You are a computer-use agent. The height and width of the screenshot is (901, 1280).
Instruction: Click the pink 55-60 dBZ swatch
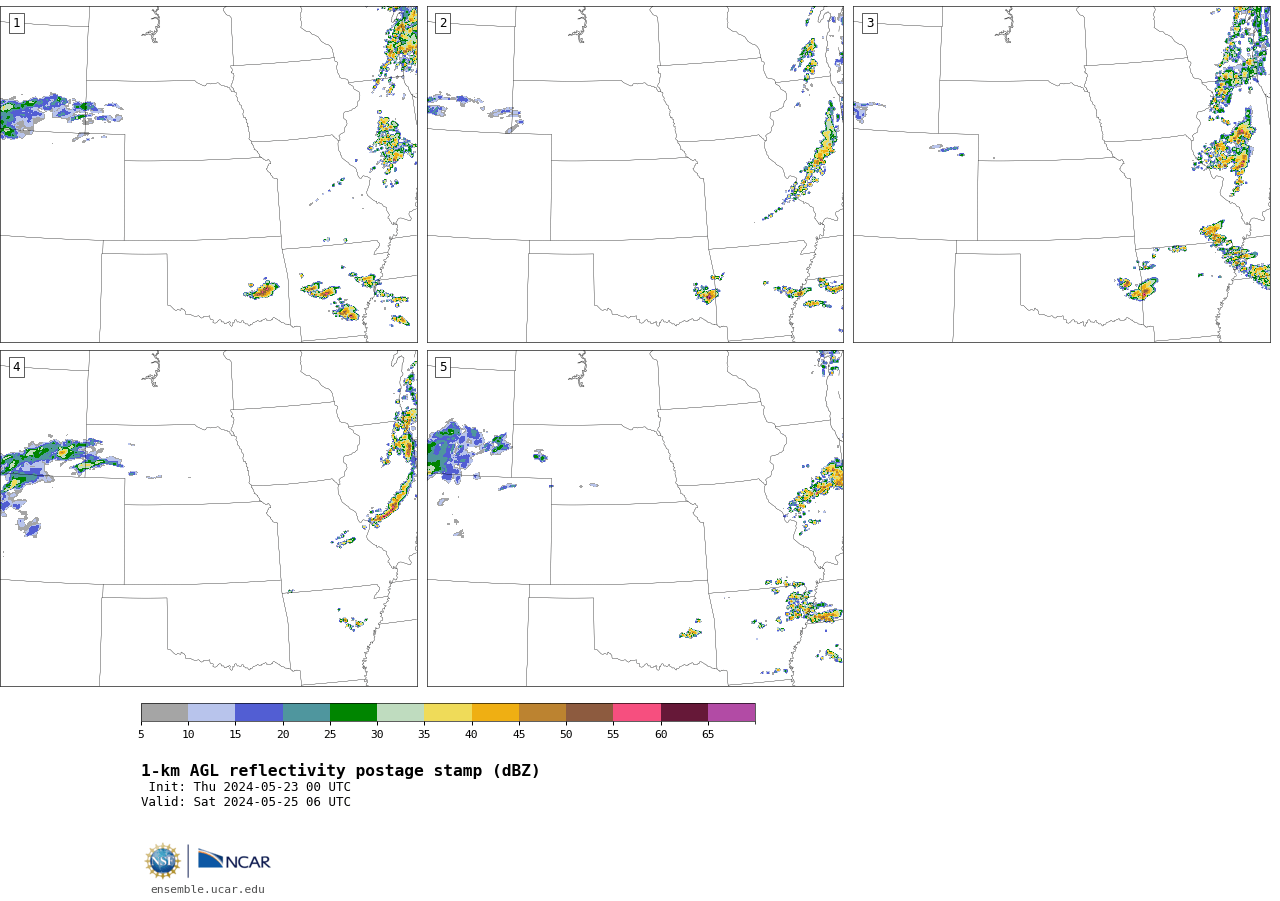(x=637, y=712)
